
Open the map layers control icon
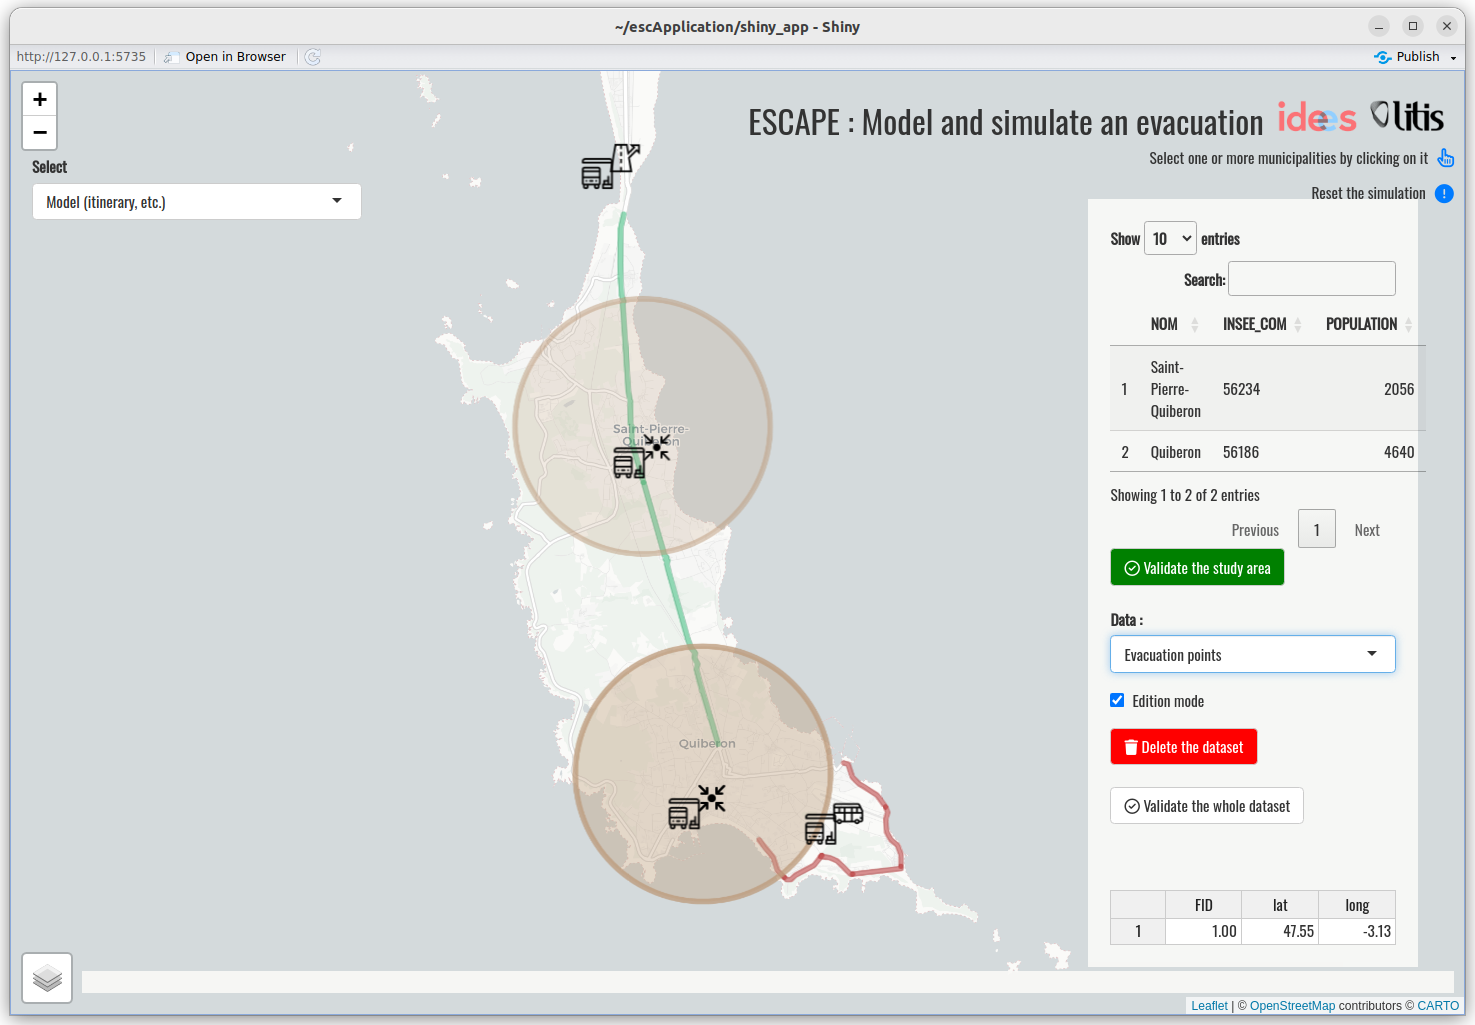point(47,977)
